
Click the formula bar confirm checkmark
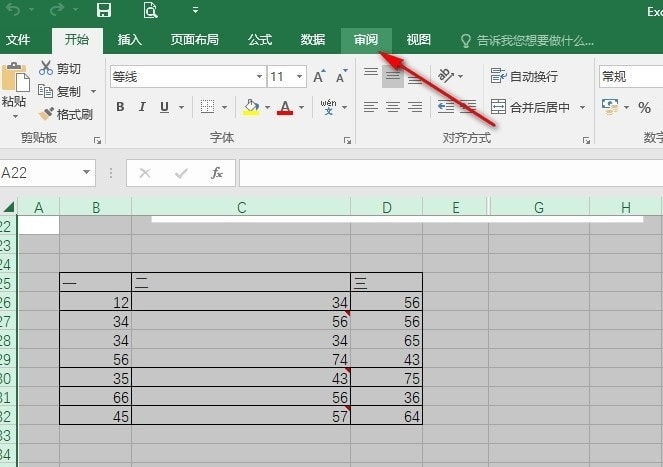pos(181,173)
